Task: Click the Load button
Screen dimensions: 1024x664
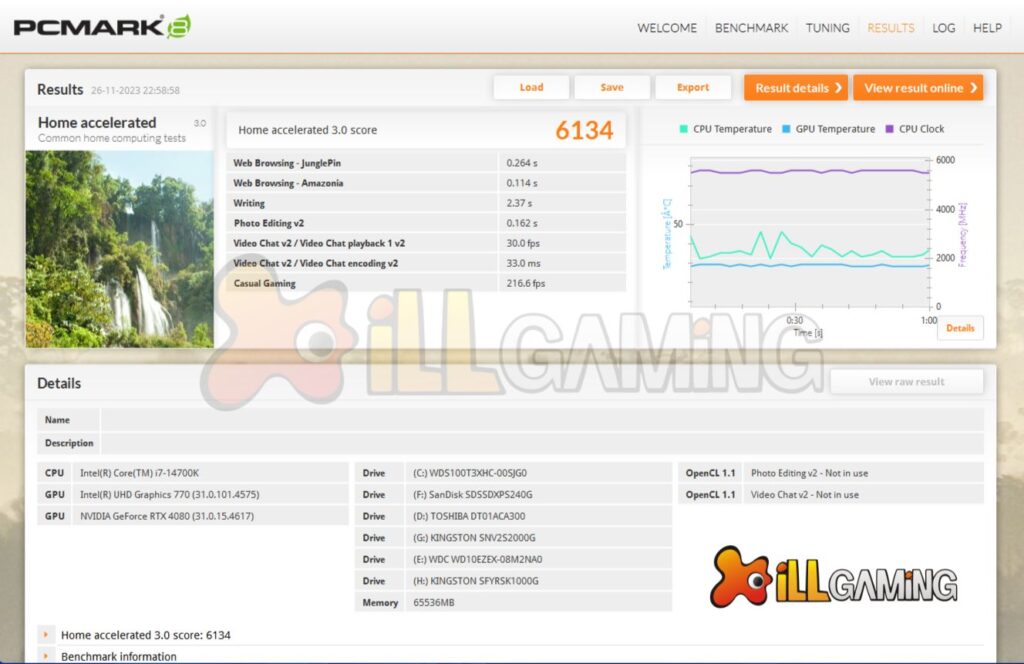Action: (531, 88)
